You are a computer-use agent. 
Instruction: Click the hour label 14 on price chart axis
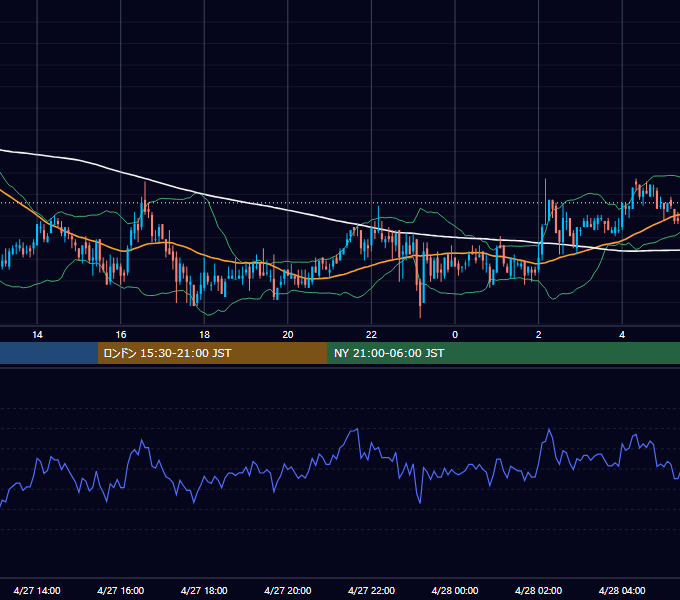[x=37, y=335]
